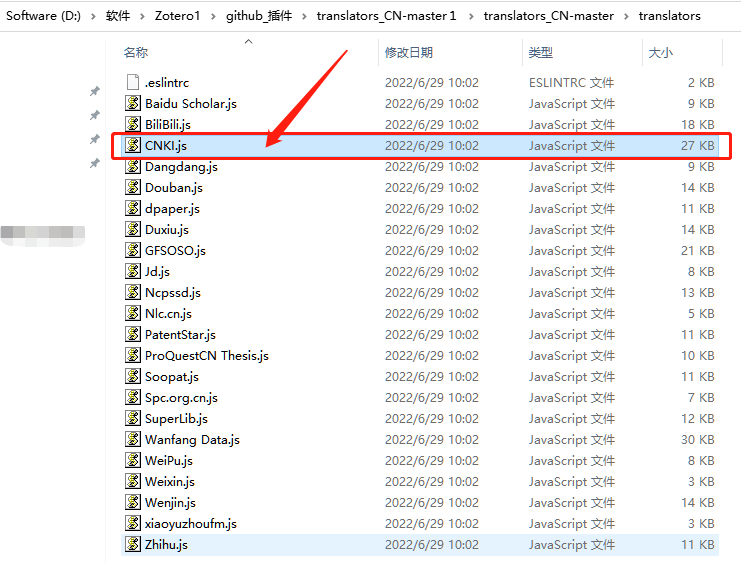The width and height of the screenshot is (741, 564).
Task: Click the Zhihu.js file name
Action: pos(166,545)
